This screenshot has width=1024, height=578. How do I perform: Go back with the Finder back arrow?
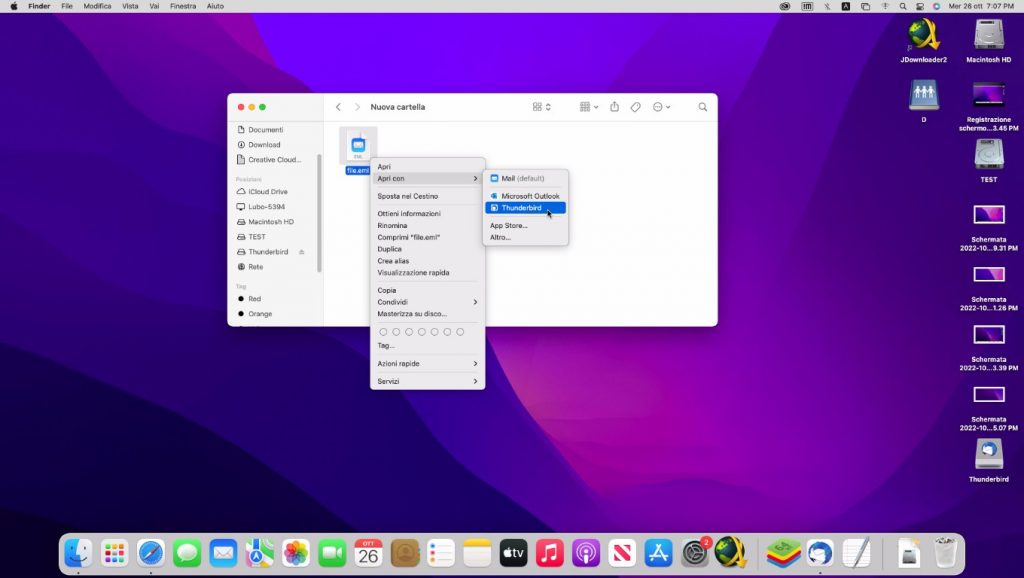[x=338, y=107]
